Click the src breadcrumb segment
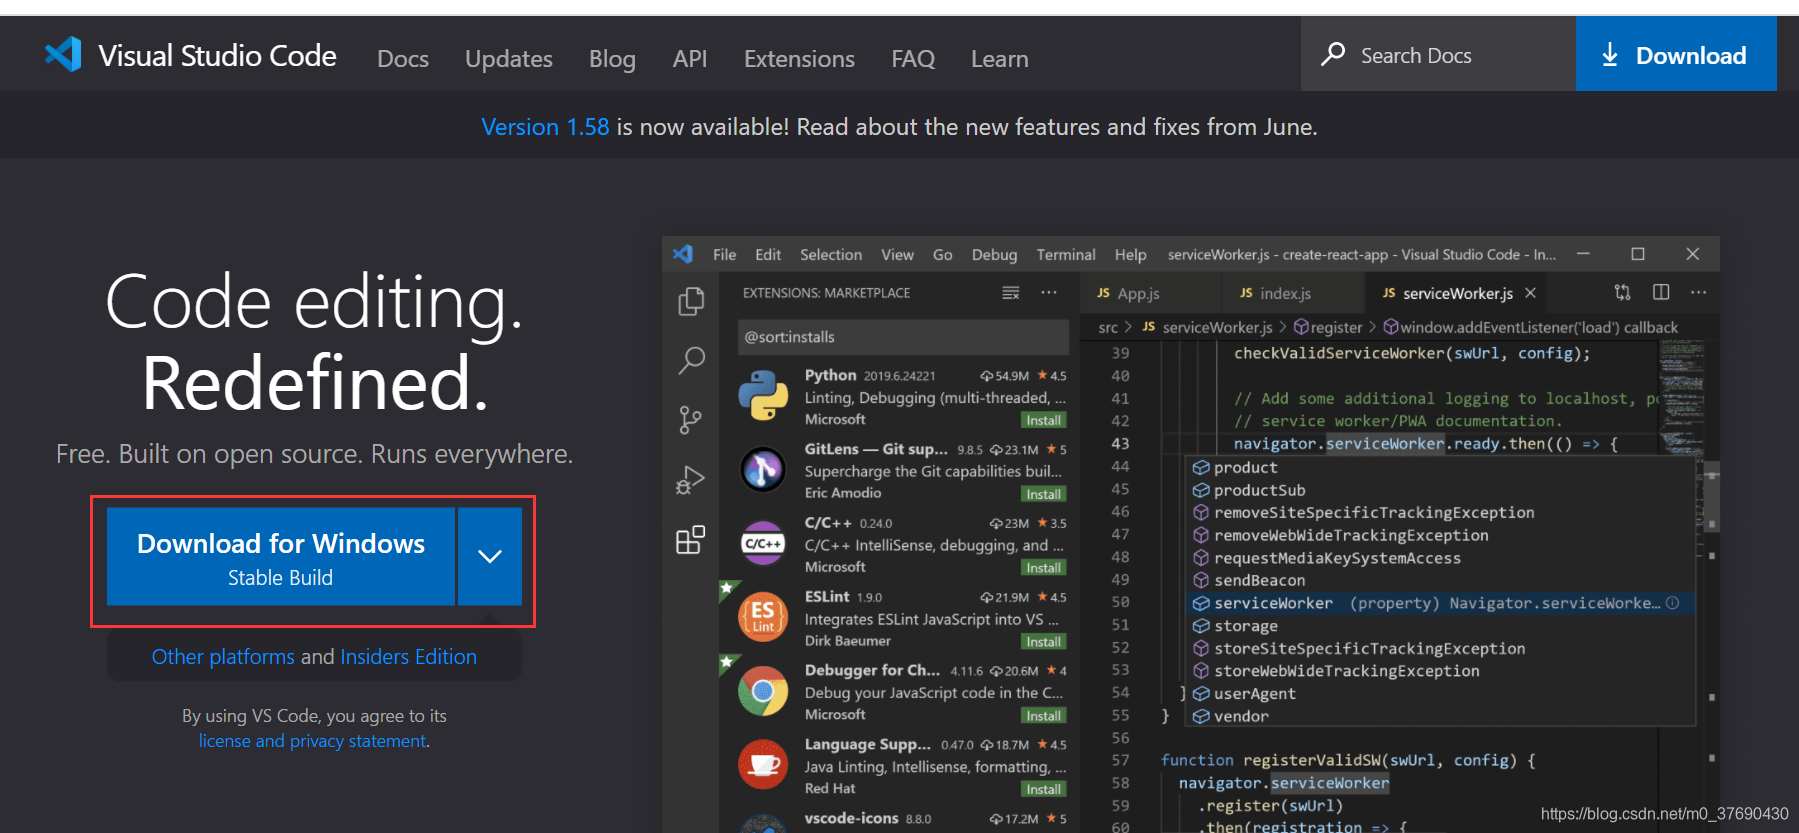The image size is (1799, 833). click(x=1108, y=327)
